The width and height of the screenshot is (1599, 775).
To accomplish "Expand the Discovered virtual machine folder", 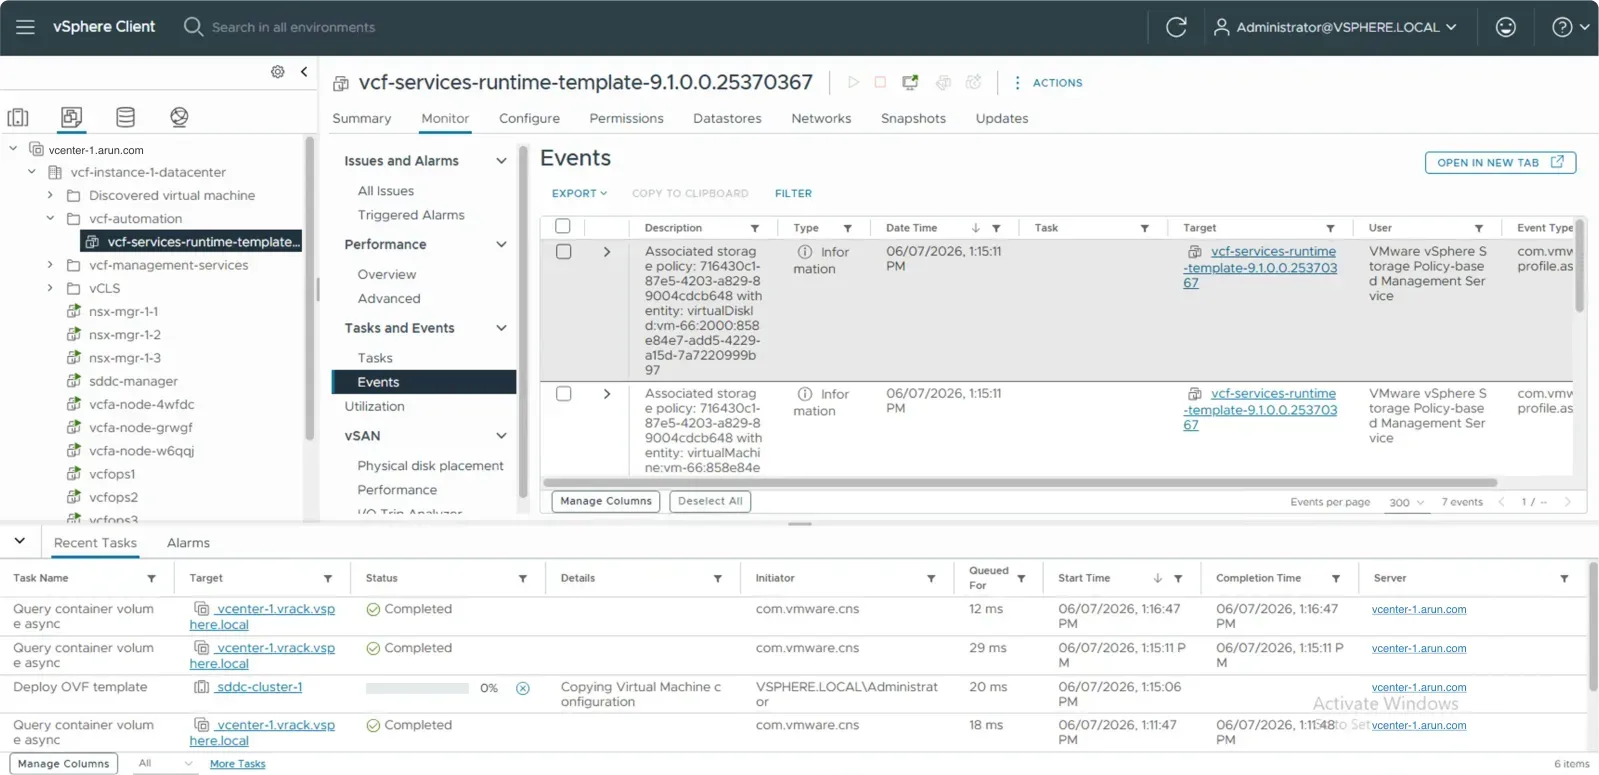I will [50, 195].
